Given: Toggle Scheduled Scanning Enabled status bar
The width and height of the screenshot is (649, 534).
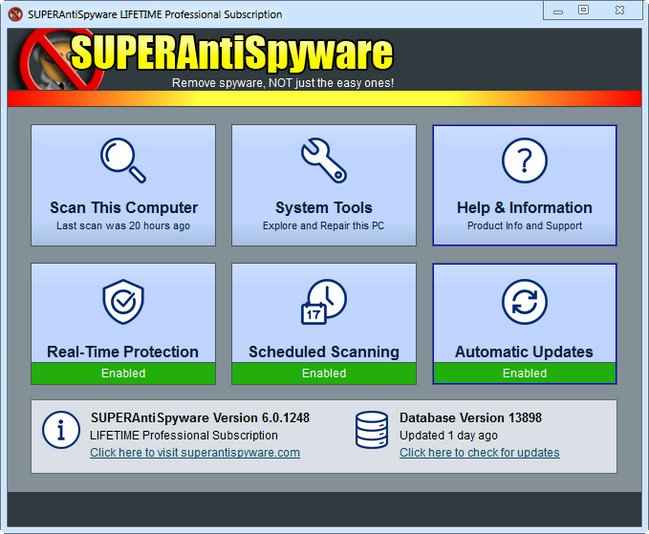Looking at the screenshot, I should (324, 373).
